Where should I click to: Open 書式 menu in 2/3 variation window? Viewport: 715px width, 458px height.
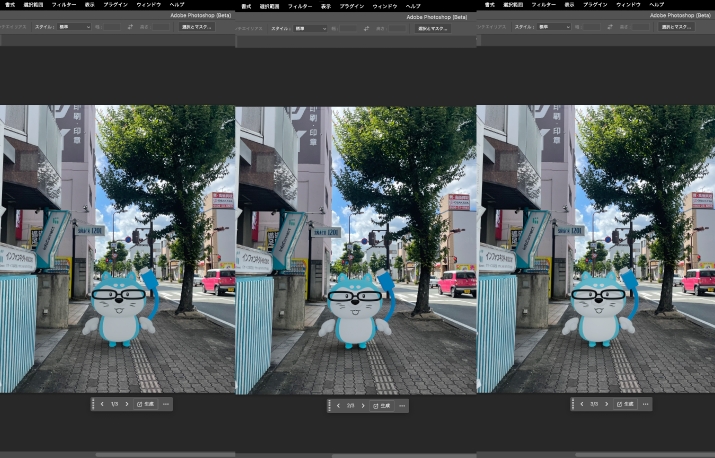tap(246, 6)
